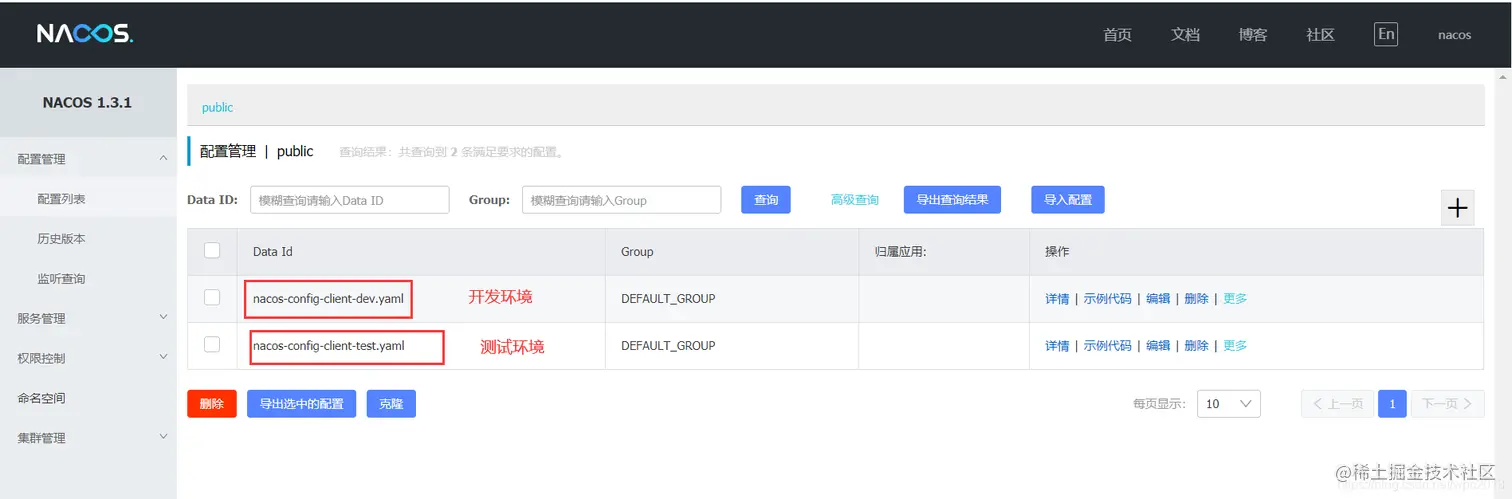1512x499 pixels.
Task: Click the Data Id column header
Action: click(272, 252)
